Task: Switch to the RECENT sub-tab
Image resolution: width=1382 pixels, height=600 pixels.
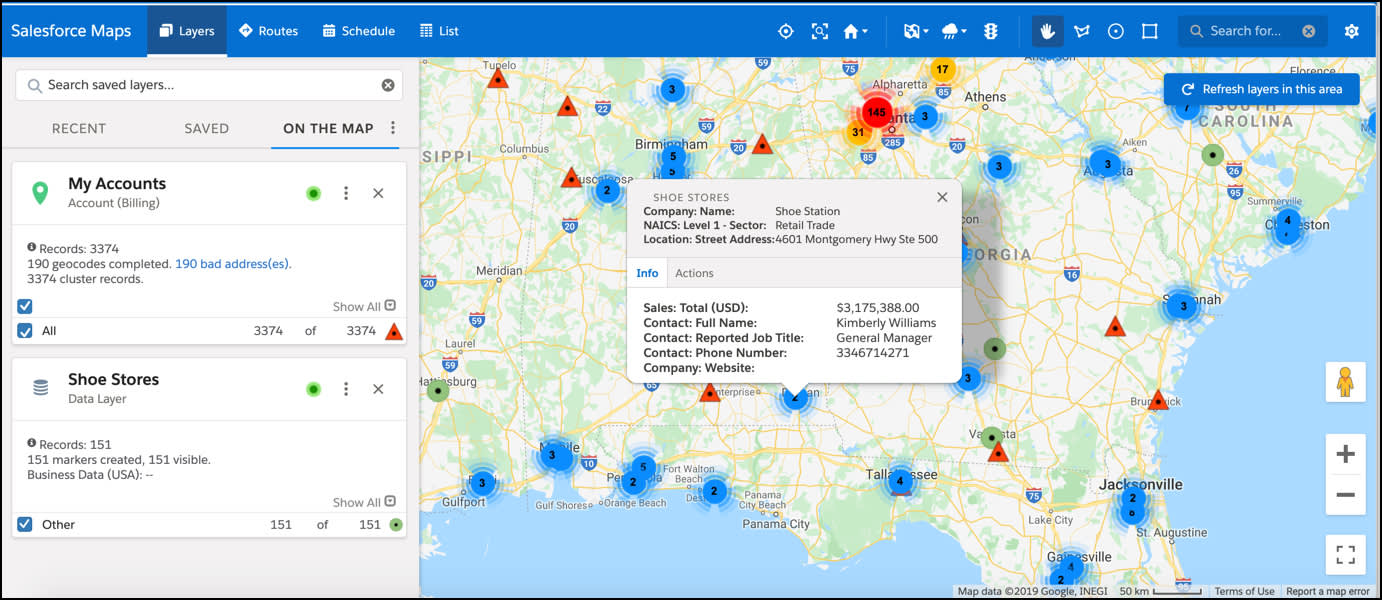Action: point(79,128)
